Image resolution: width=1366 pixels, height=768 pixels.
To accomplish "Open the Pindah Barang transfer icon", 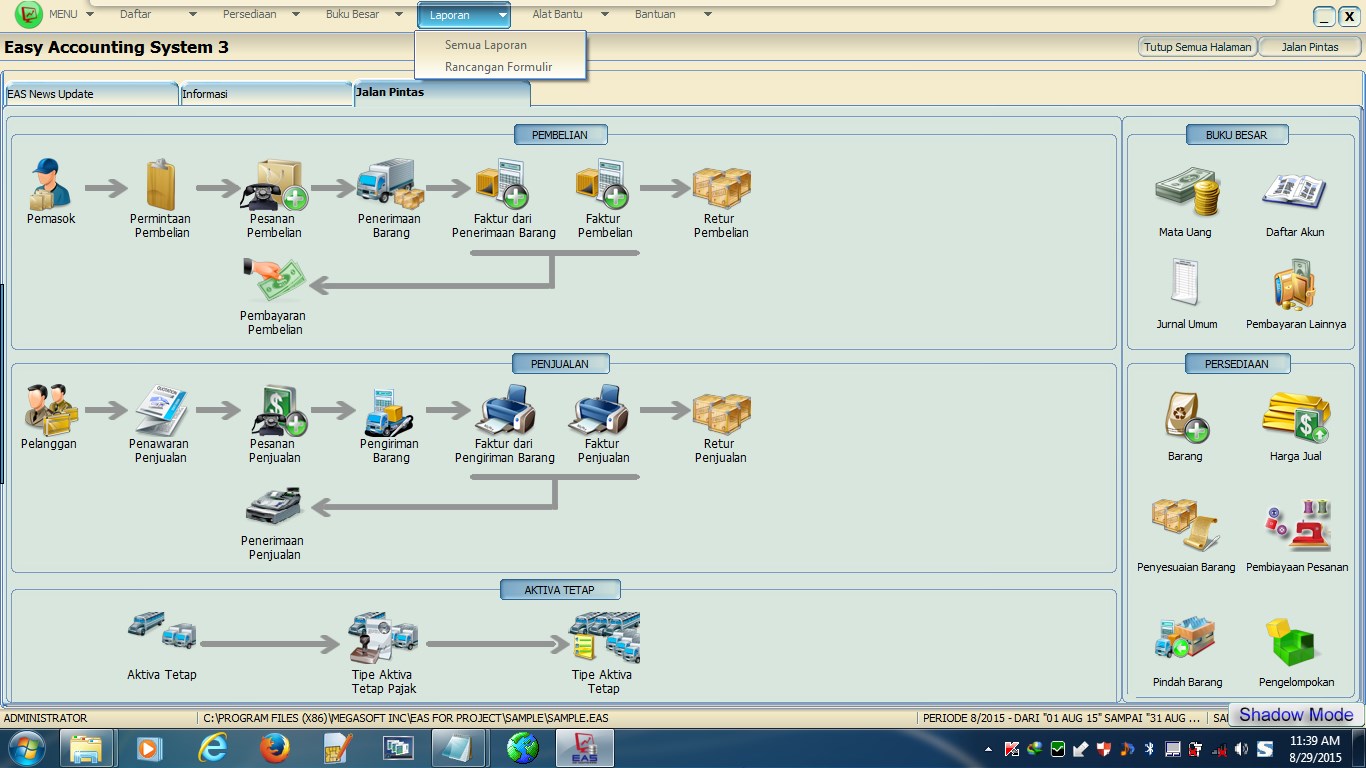I will pos(1185,638).
